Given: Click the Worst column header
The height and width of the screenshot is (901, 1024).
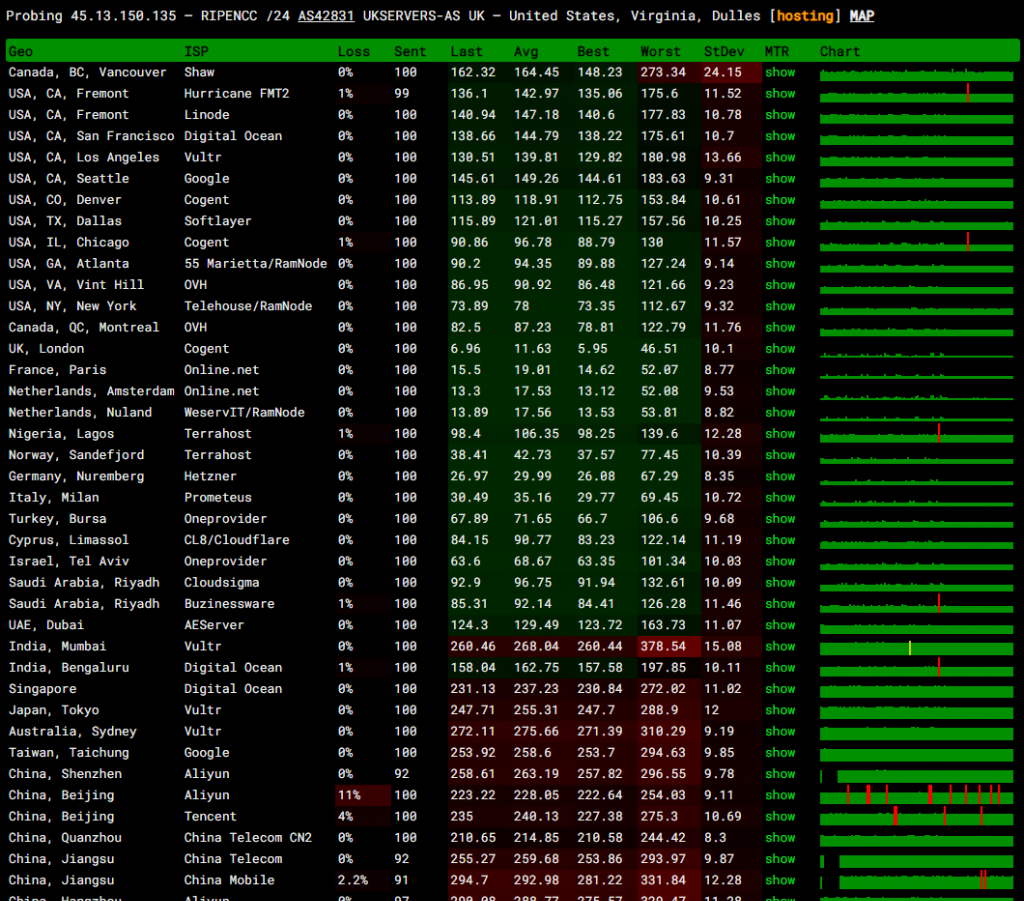Looking at the screenshot, I should pyautogui.click(x=660, y=52).
